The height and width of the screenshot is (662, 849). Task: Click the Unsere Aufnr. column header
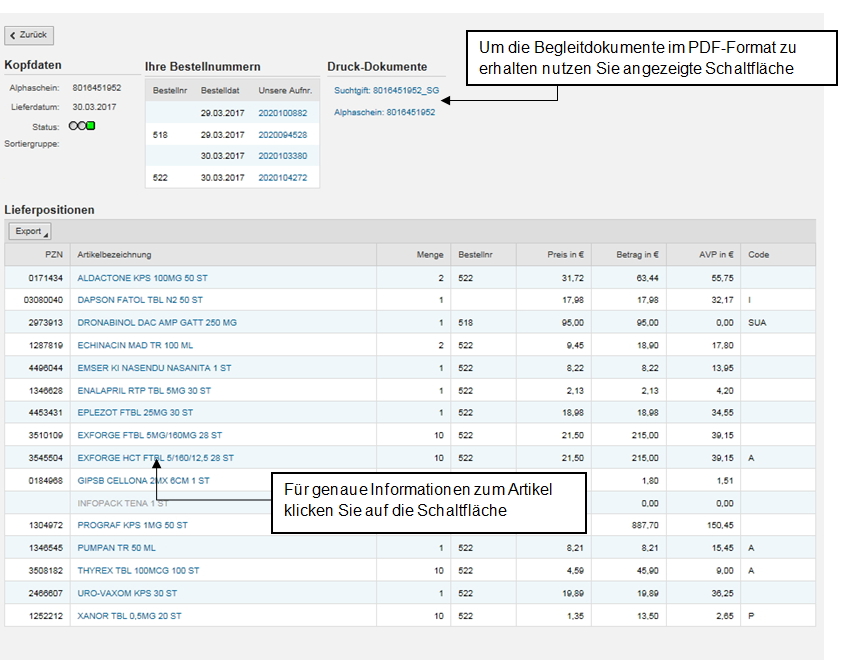pyautogui.click(x=285, y=90)
